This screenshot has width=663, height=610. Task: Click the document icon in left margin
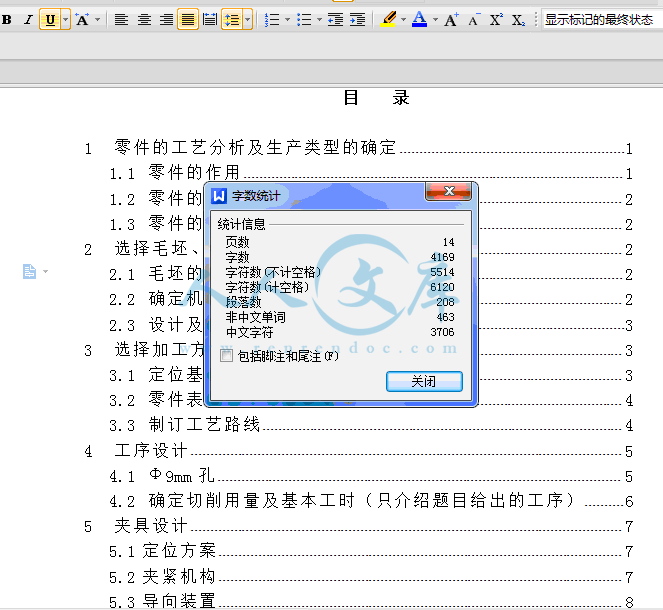29,271
